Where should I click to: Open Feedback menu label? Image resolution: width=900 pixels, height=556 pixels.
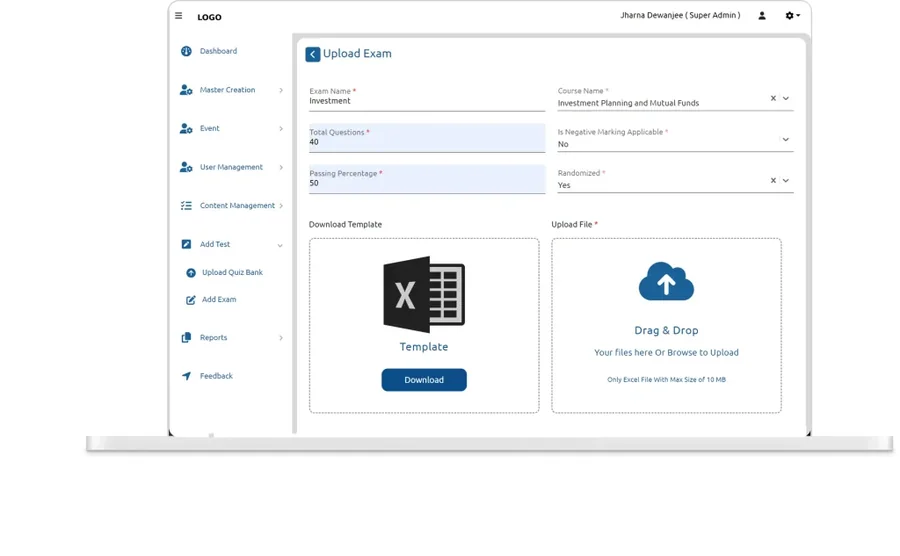(216, 376)
